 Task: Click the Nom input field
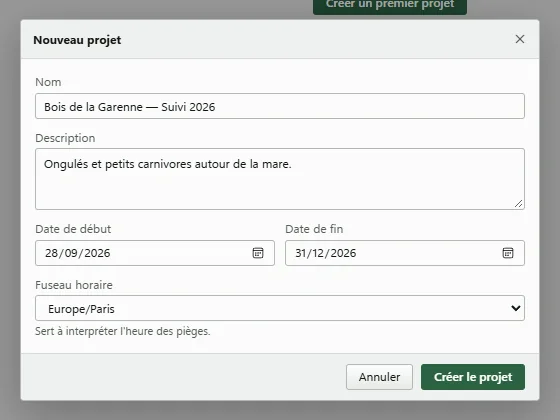click(x=280, y=106)
